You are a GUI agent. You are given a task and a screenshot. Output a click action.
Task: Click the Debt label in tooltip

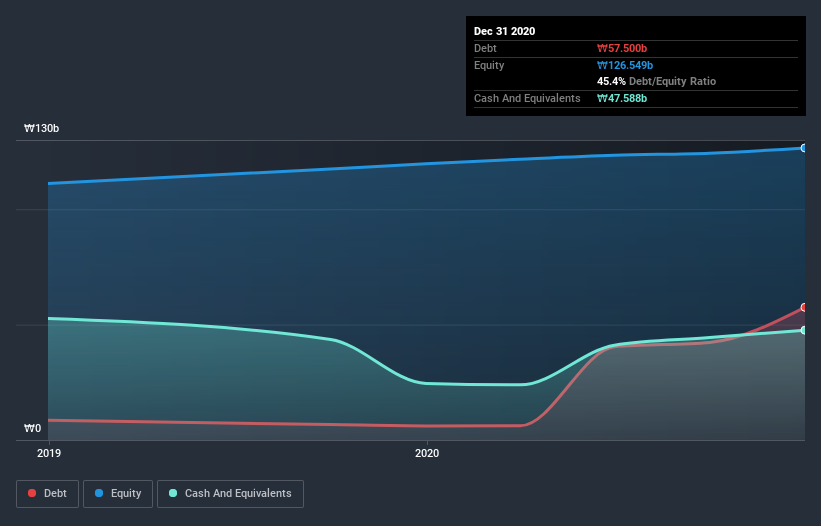coord(485,48)
